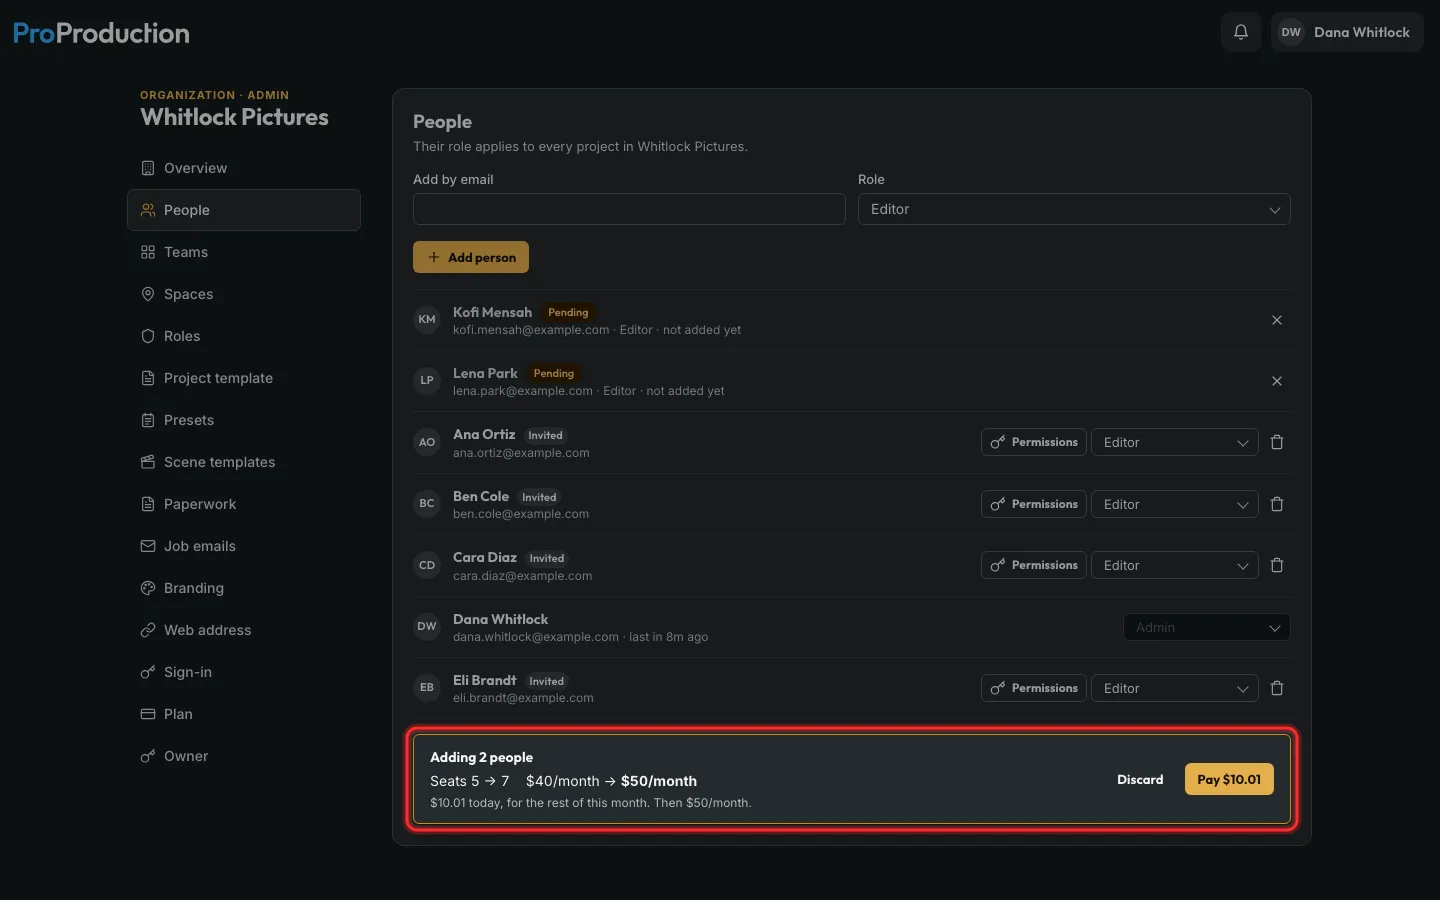Click the EB avatar for Eli Brandt
1440x900 pixels.
tap(427, 688)
